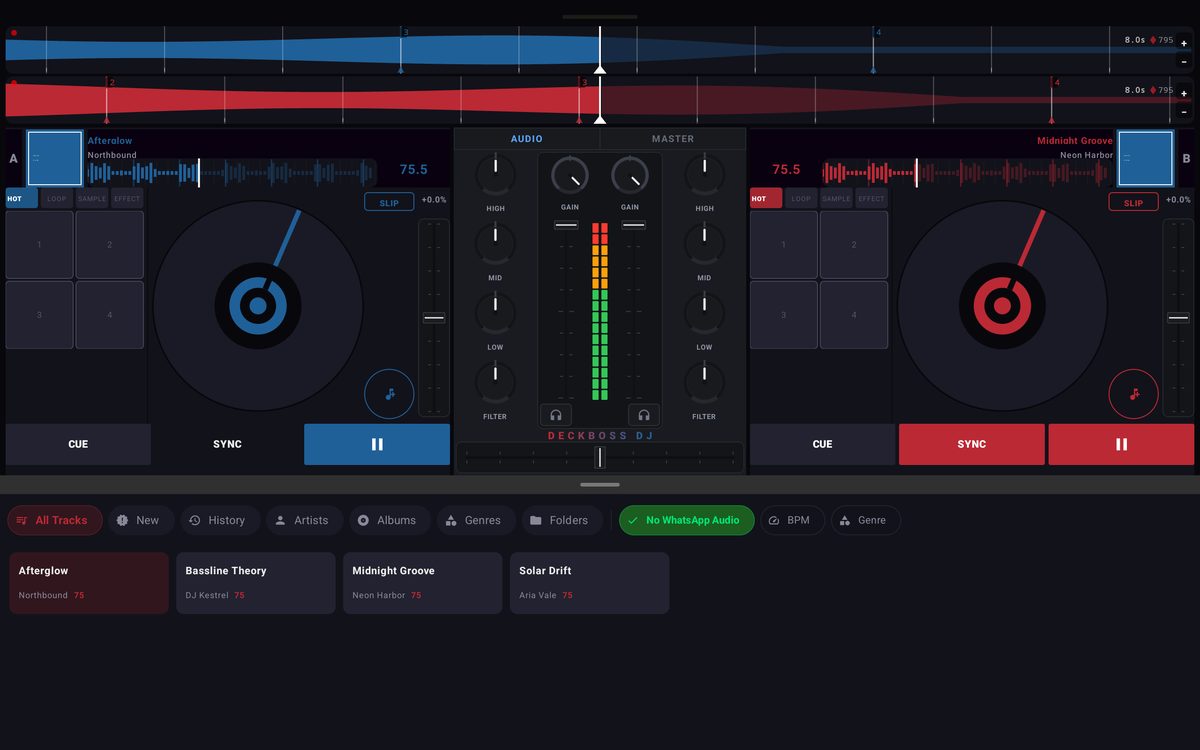Viewport: 1200px width, 750px height.
Task: Zoom out the blue waveform with minus
Action: point(1184,61)
